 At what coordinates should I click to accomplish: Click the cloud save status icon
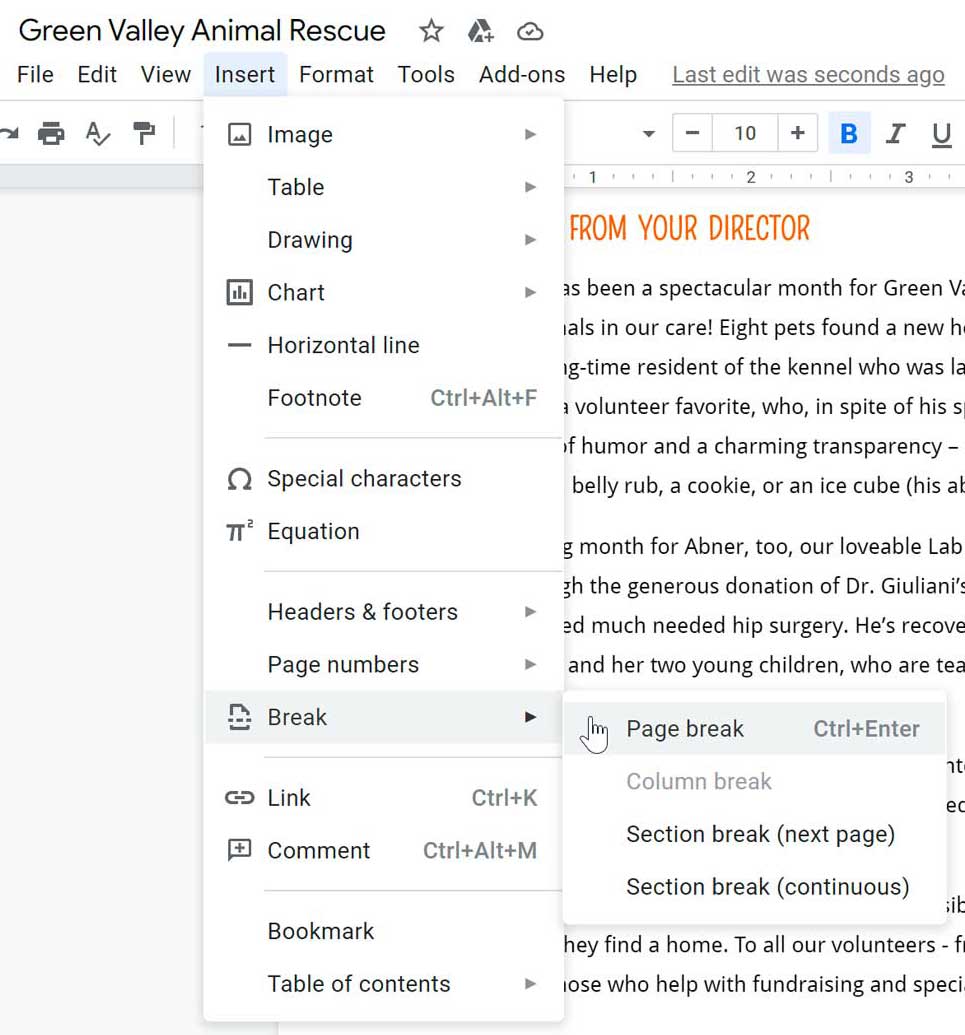530,31
